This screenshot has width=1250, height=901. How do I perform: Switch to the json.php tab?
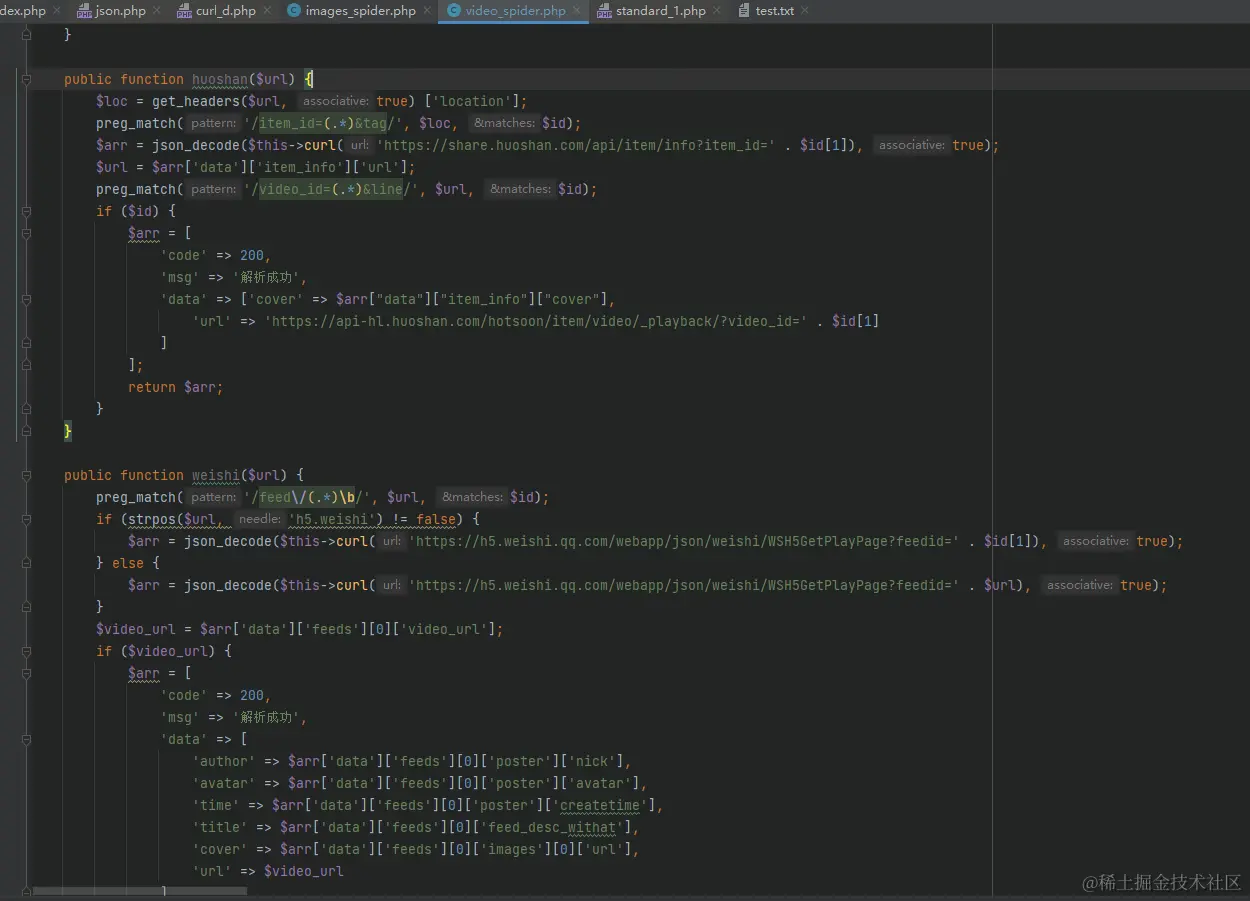[x=120, y=11]
